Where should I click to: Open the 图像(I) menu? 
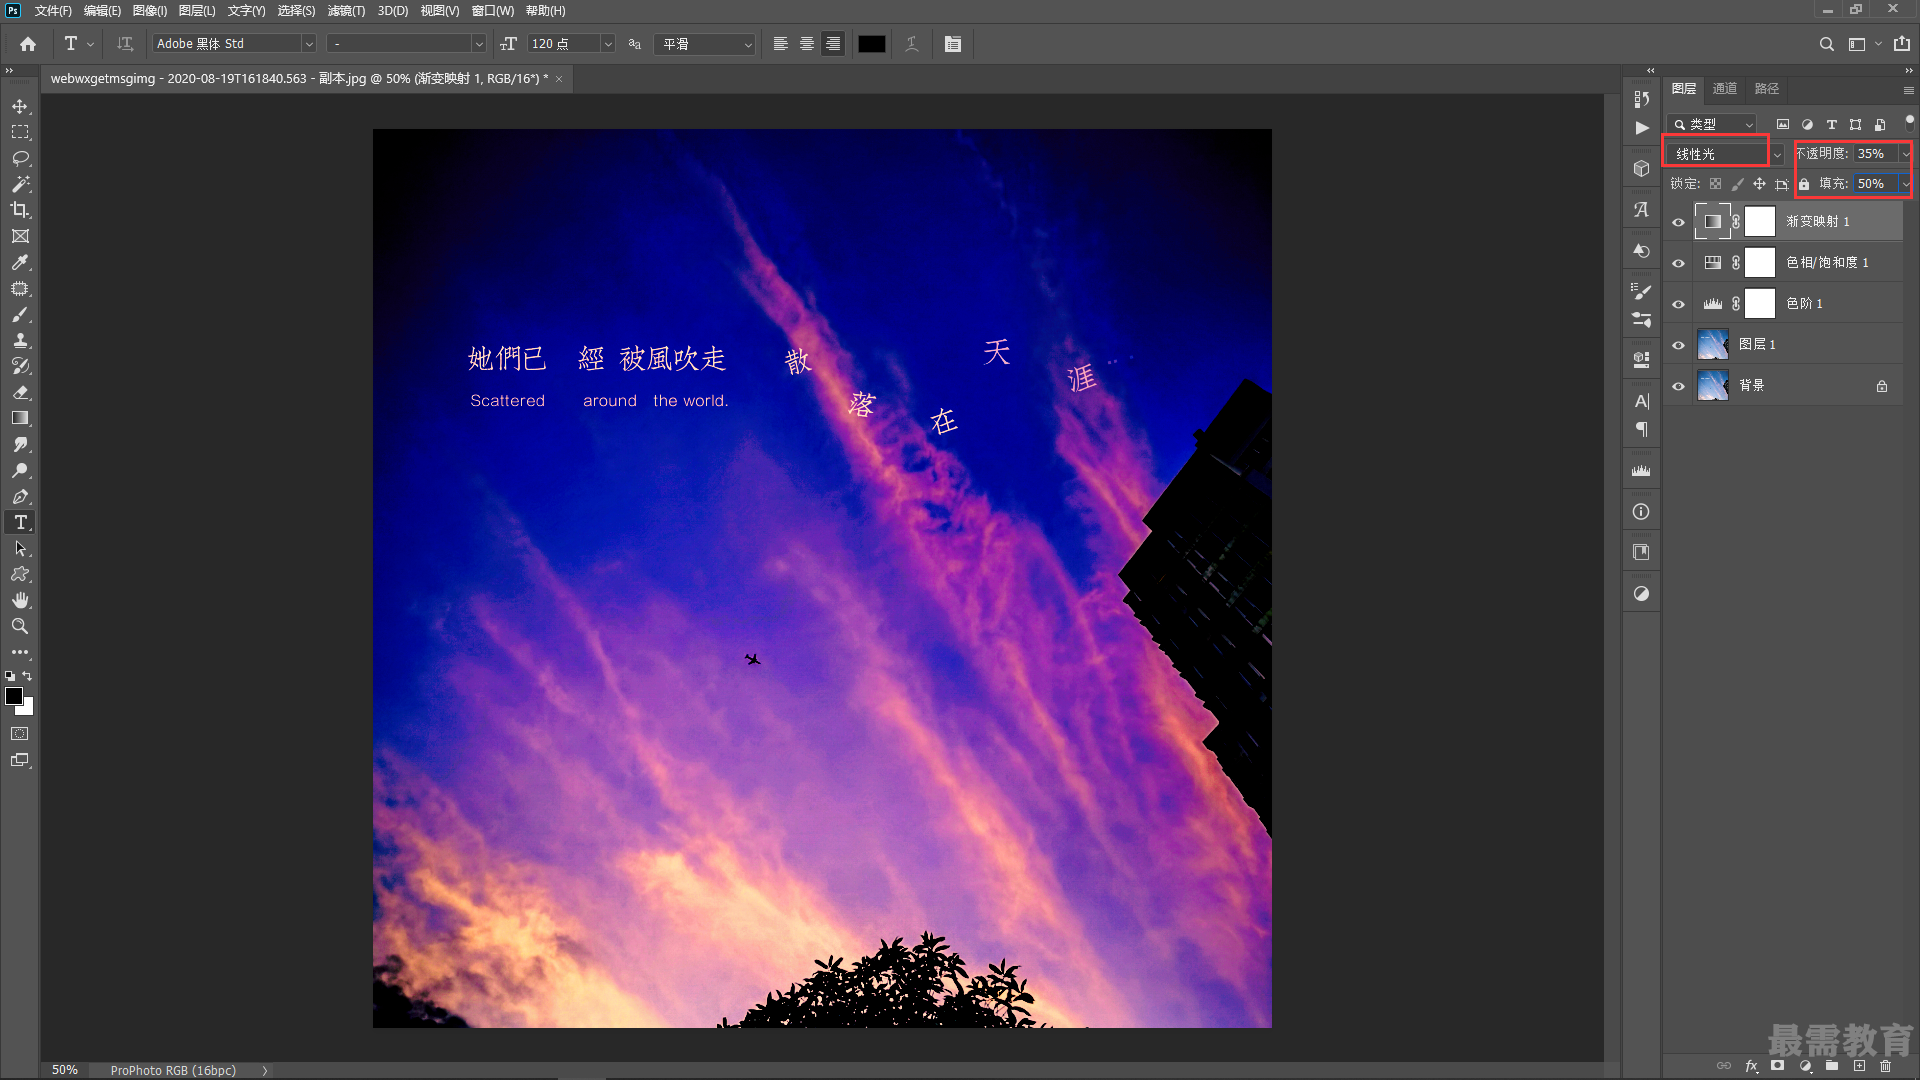click(150, 11)
